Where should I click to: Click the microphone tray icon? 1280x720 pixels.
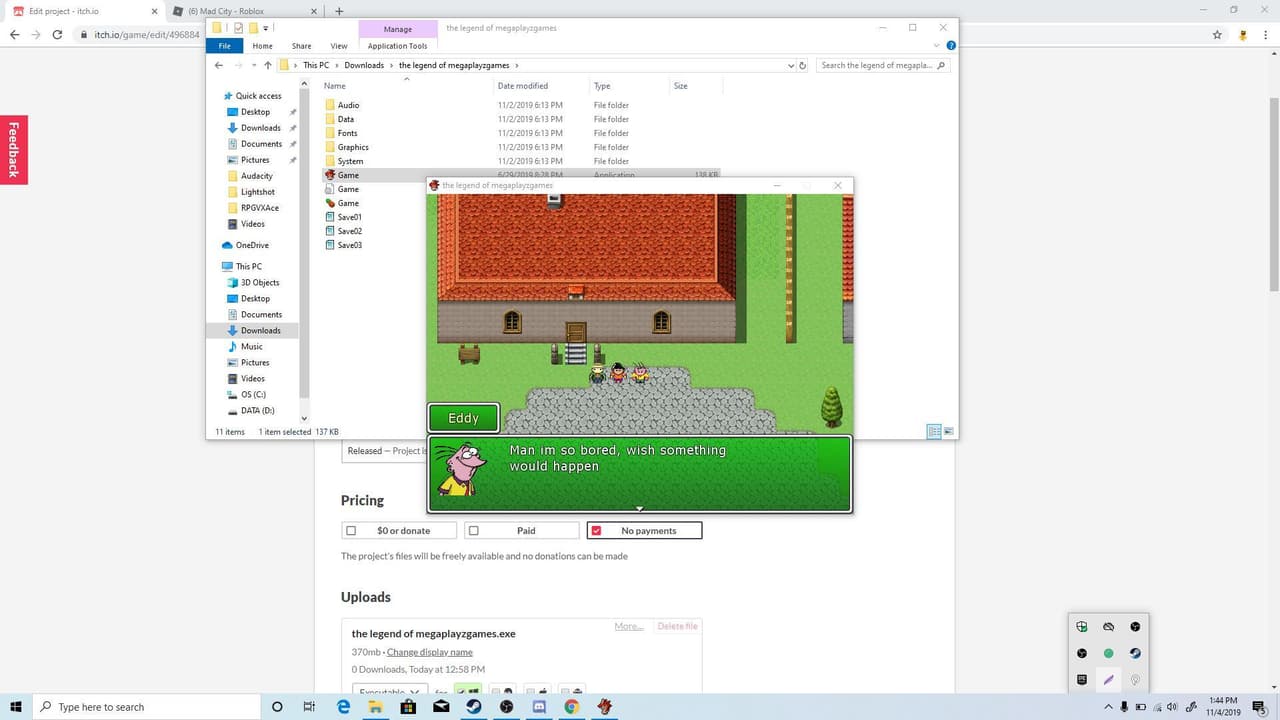point(1125,707)
